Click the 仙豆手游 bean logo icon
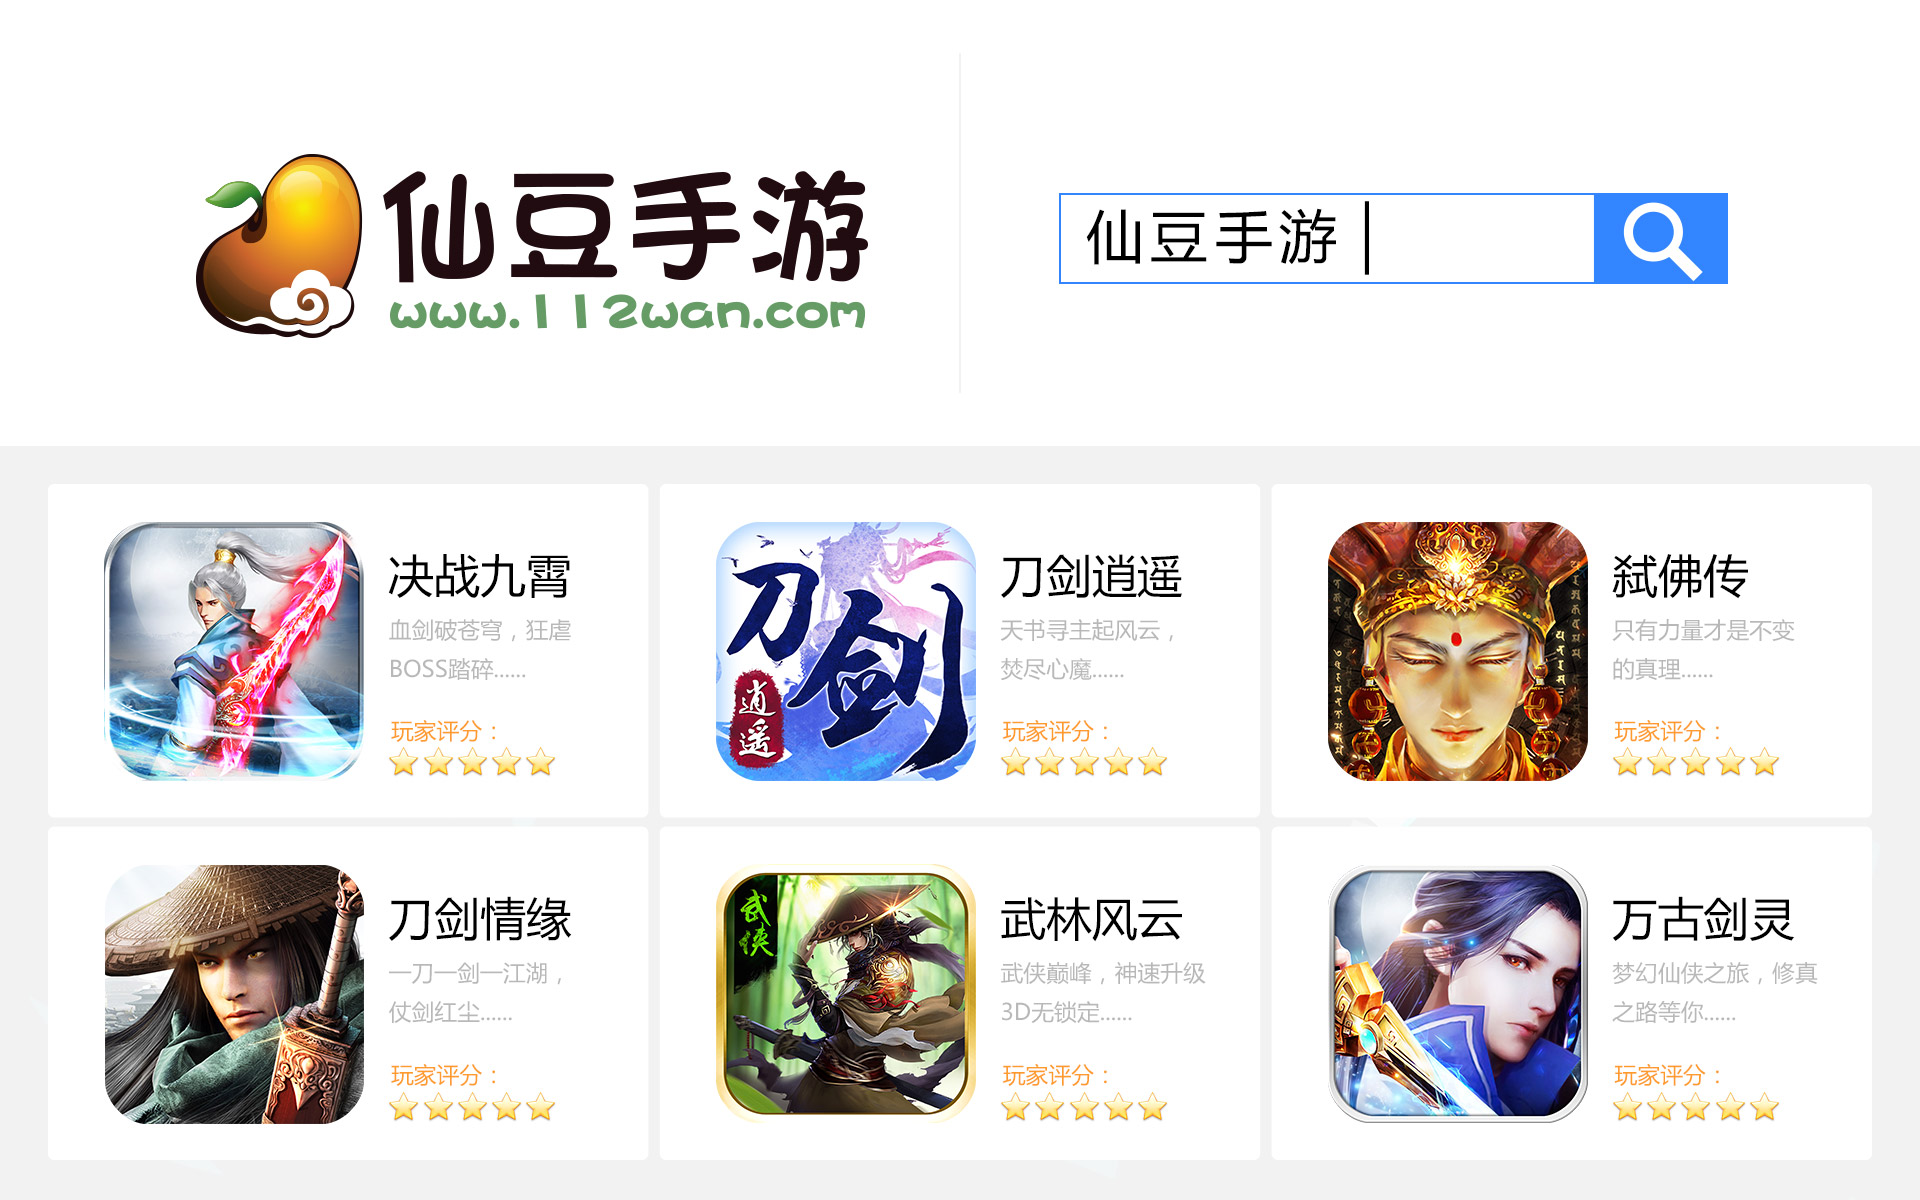Image resolution: width=1920 pixels, height=1200 pixels. 279,245
